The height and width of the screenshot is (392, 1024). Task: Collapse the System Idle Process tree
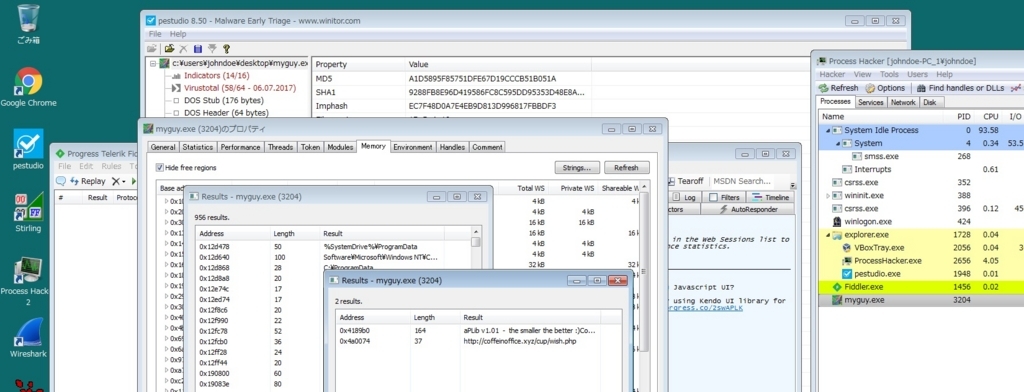pyautogui.click(x=828, y=130)
